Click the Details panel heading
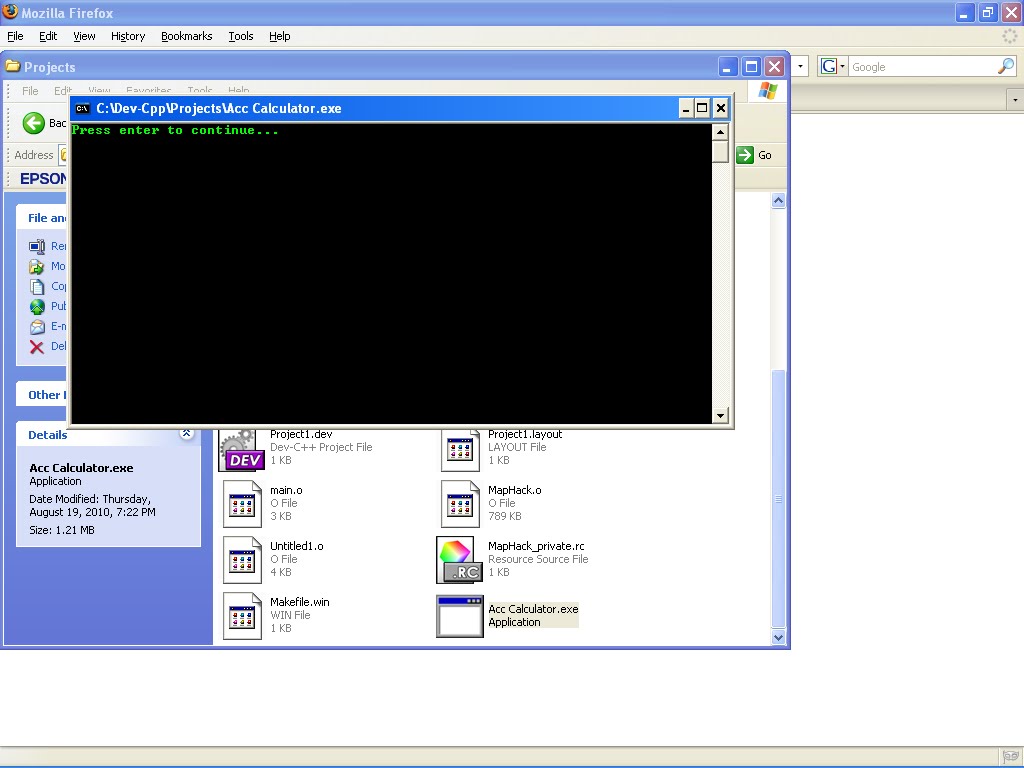This screenshot has height=768, width=1024. [x=48, y=435]
